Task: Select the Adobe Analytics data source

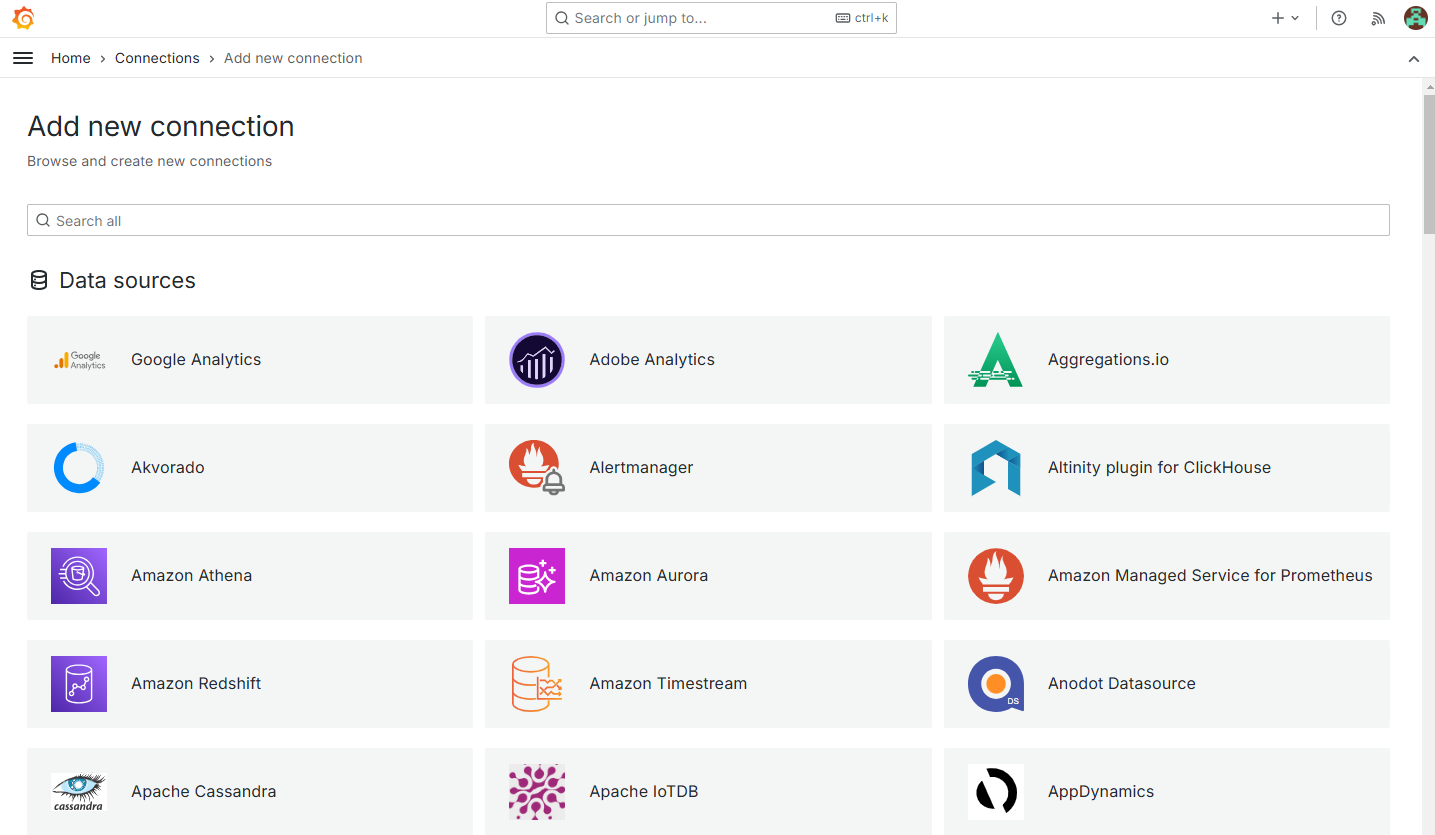Action: coord(708,360)
